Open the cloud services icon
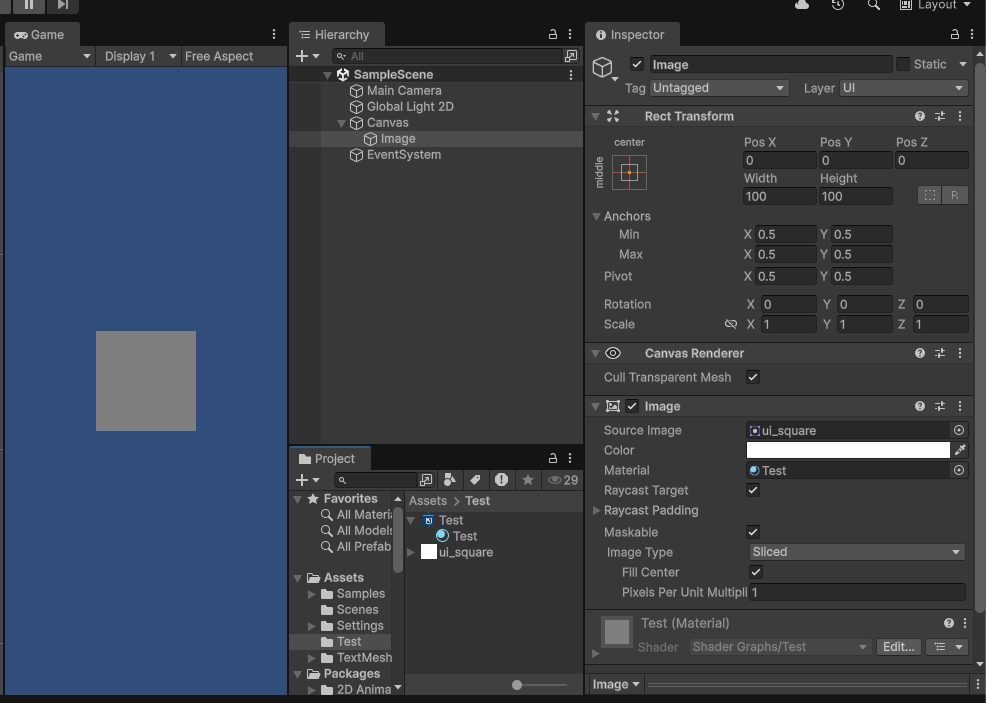Screen dimensions: 986x703 tap(802, 4)
